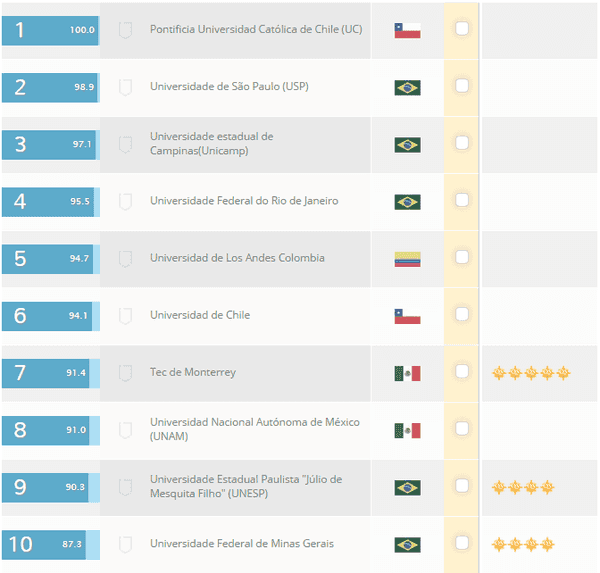Click the Brazil flag in the UNESP row
600x573 pixels.
click(408, 488)
